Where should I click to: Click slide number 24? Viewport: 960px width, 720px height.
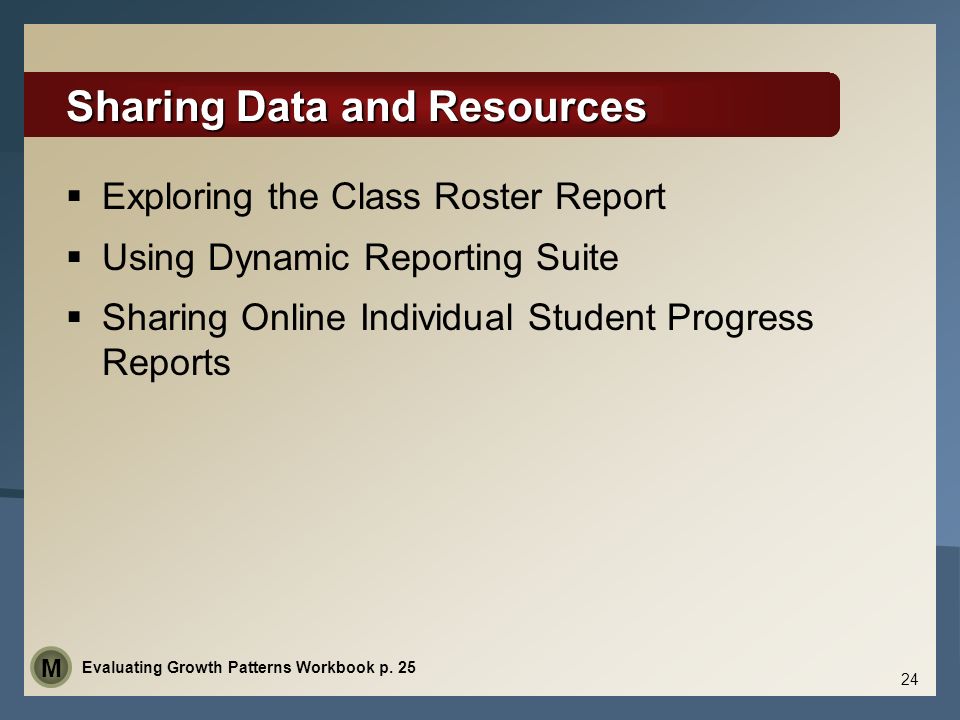pos(909,679)
